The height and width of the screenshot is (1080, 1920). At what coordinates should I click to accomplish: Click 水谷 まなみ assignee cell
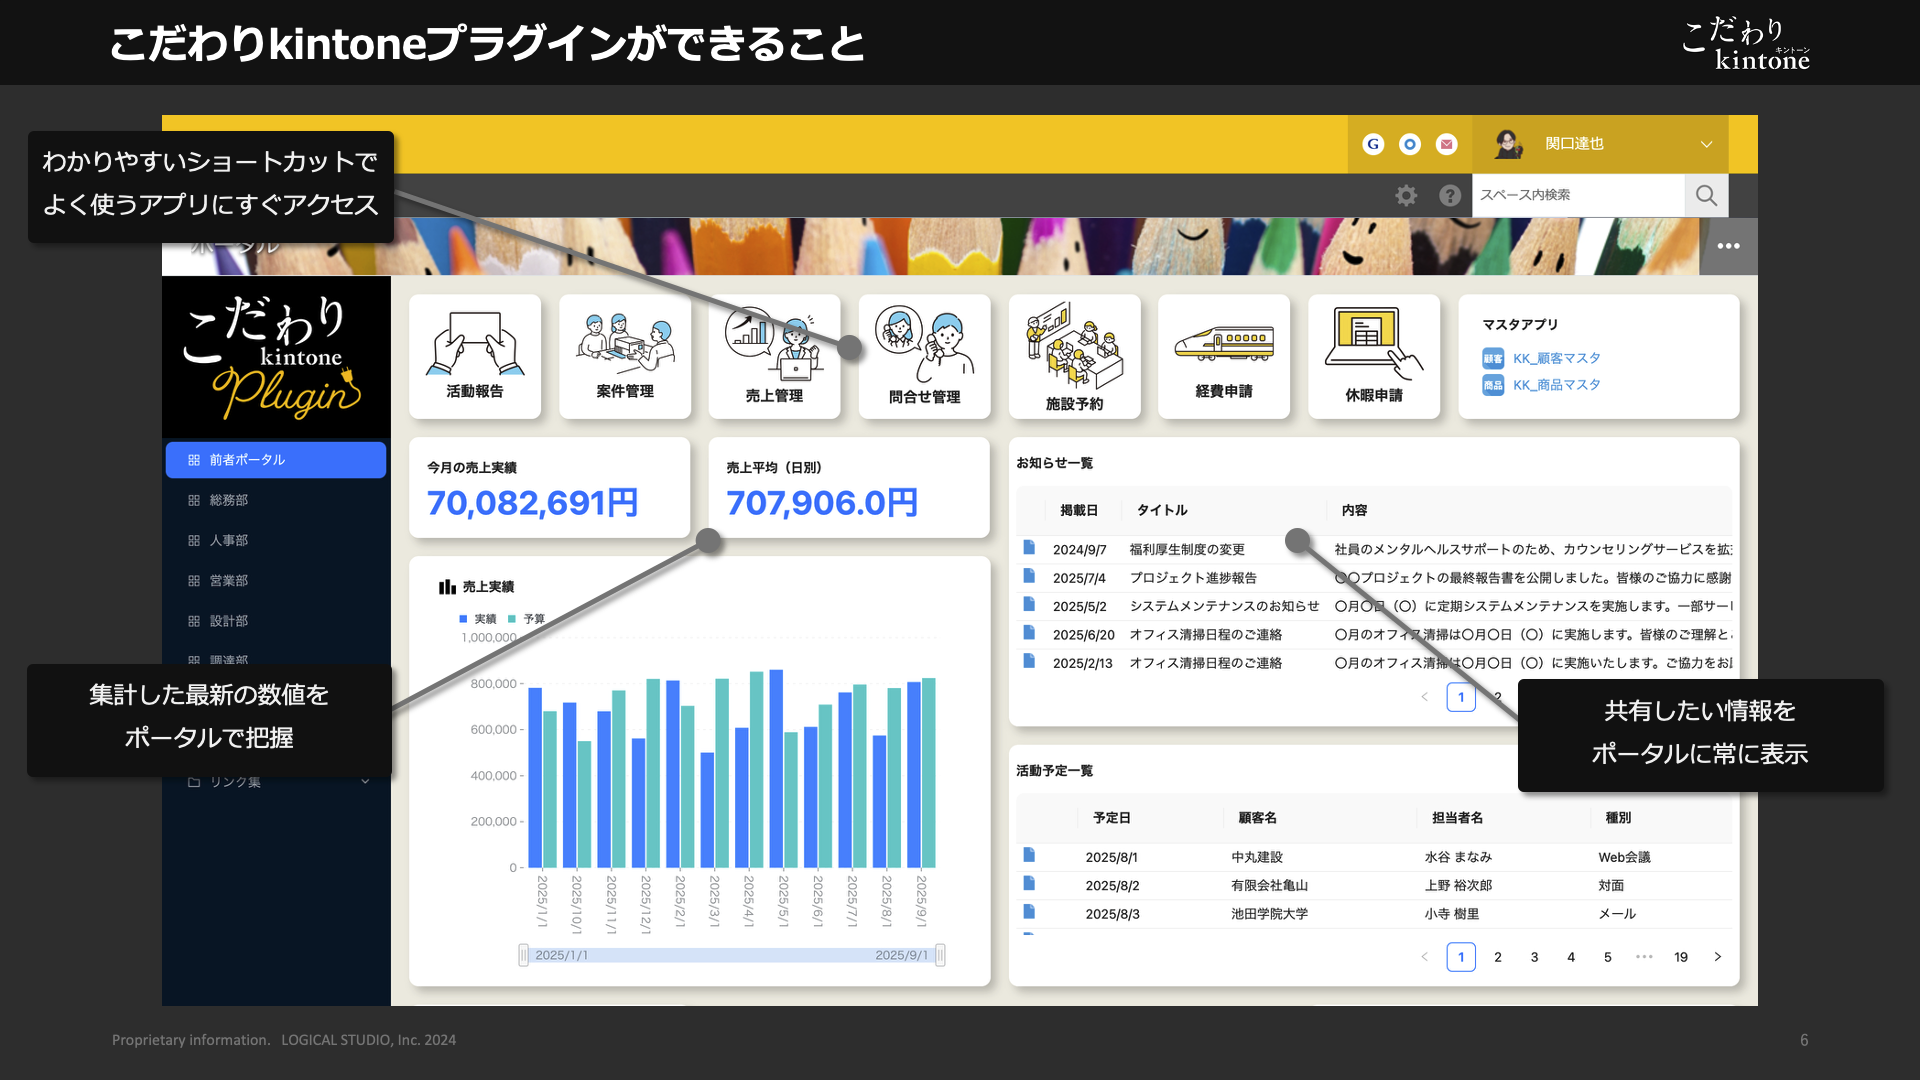point(1458,857)
